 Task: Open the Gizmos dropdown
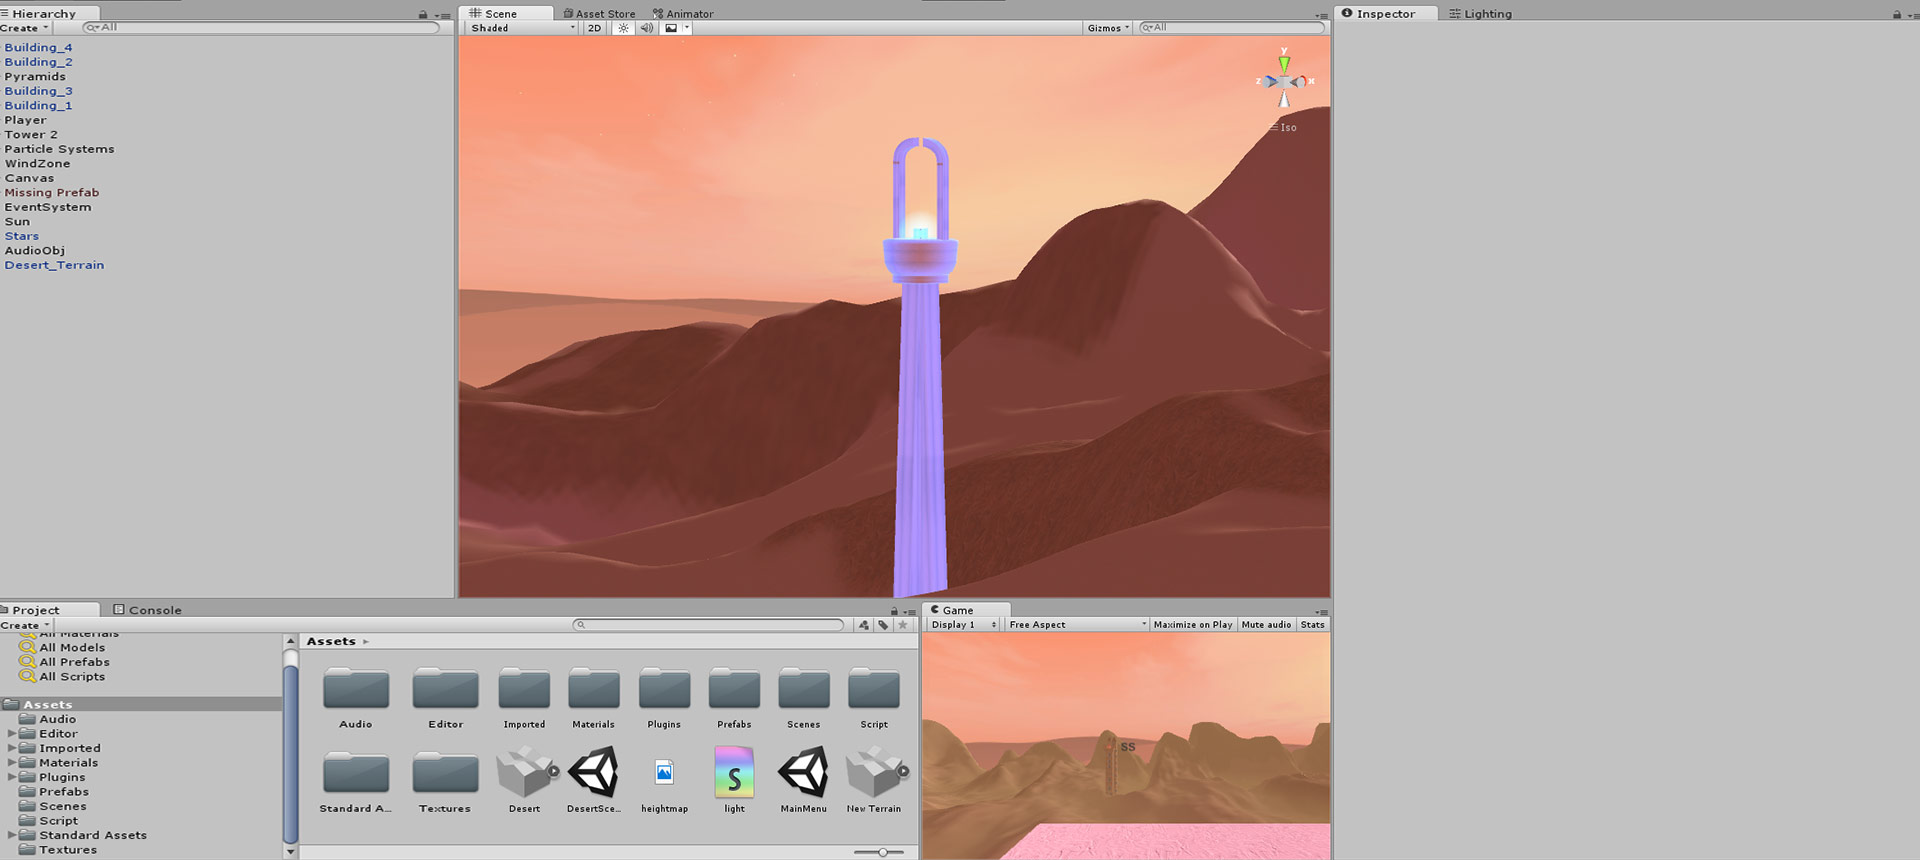coord(1107,28)
